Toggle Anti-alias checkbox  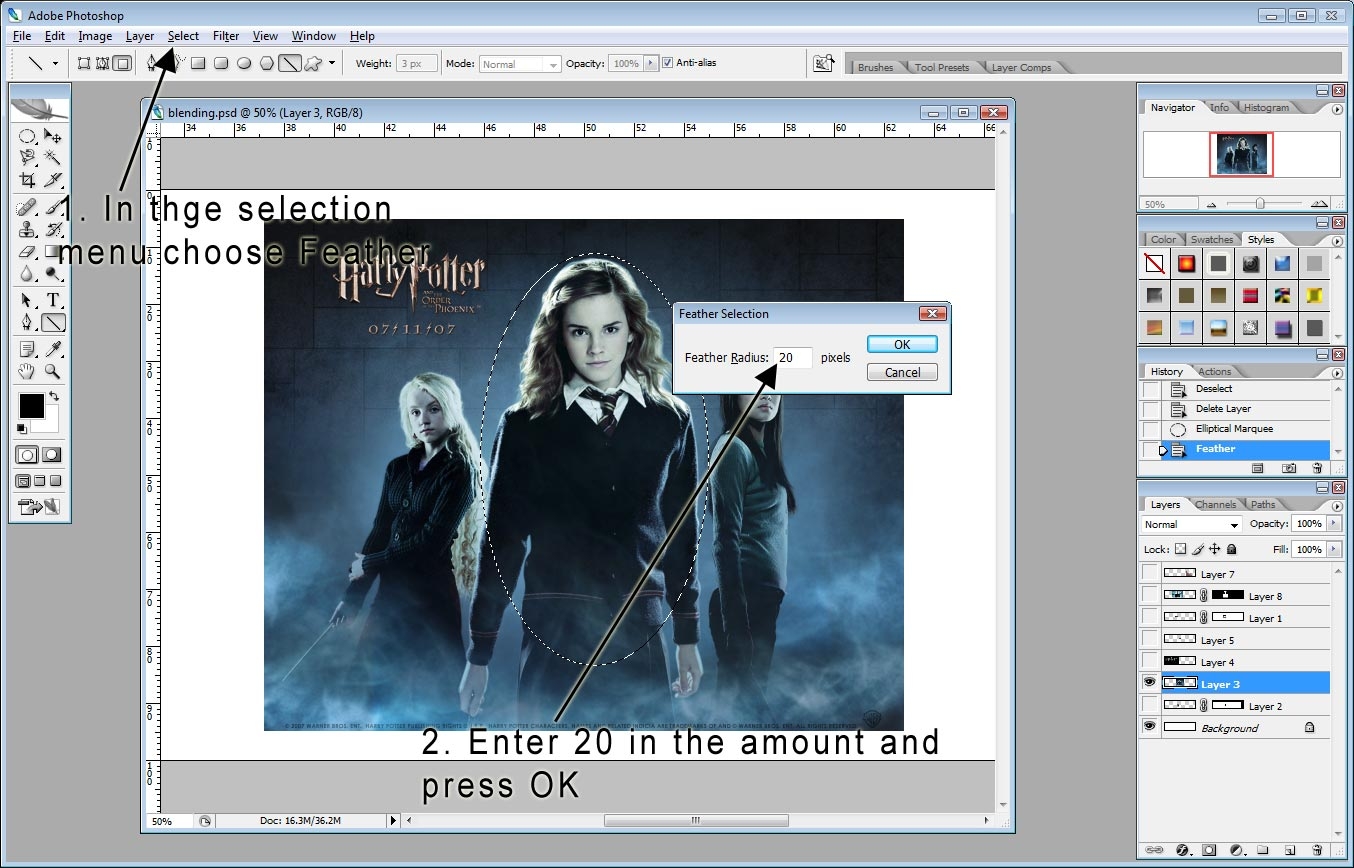pos(667,63)
